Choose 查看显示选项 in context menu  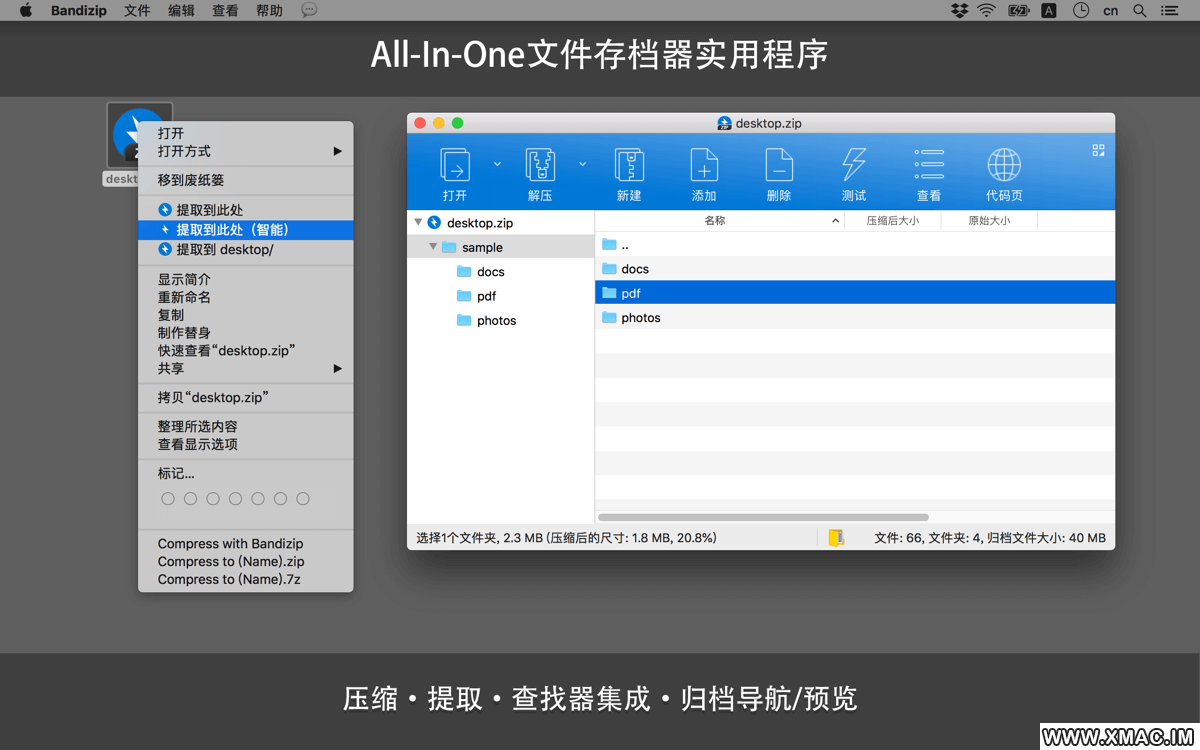click(246, 444)
